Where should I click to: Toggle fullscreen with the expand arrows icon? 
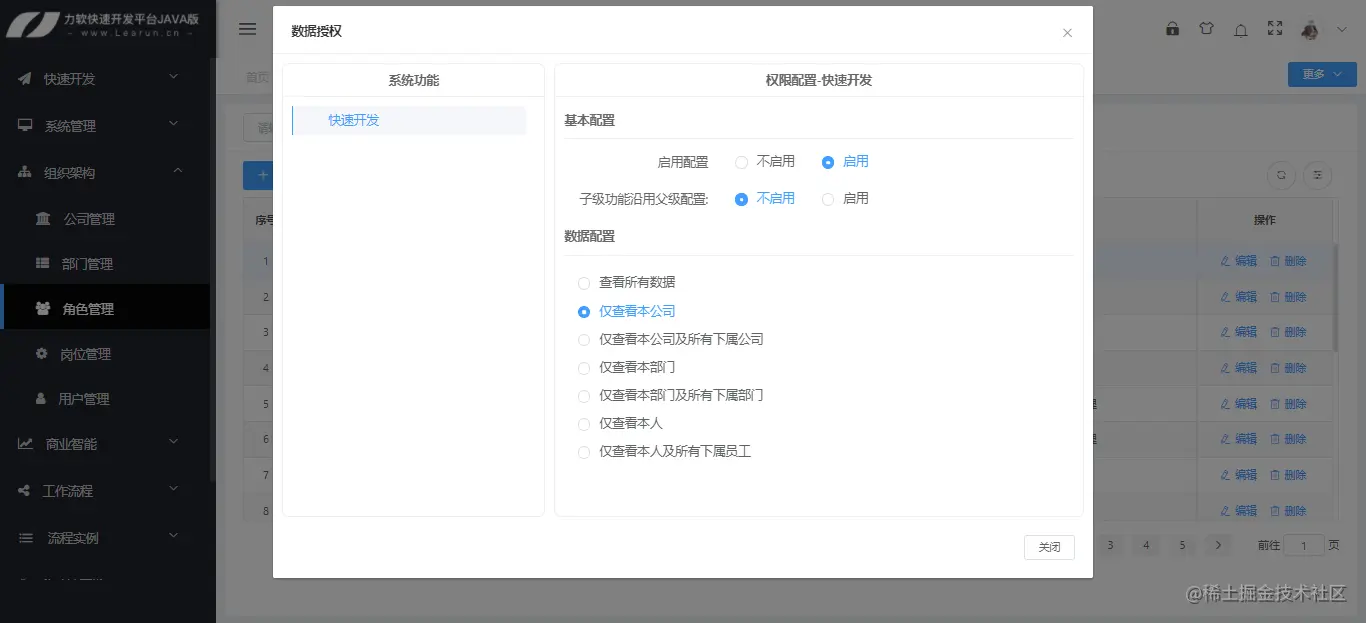(1274, 28)
